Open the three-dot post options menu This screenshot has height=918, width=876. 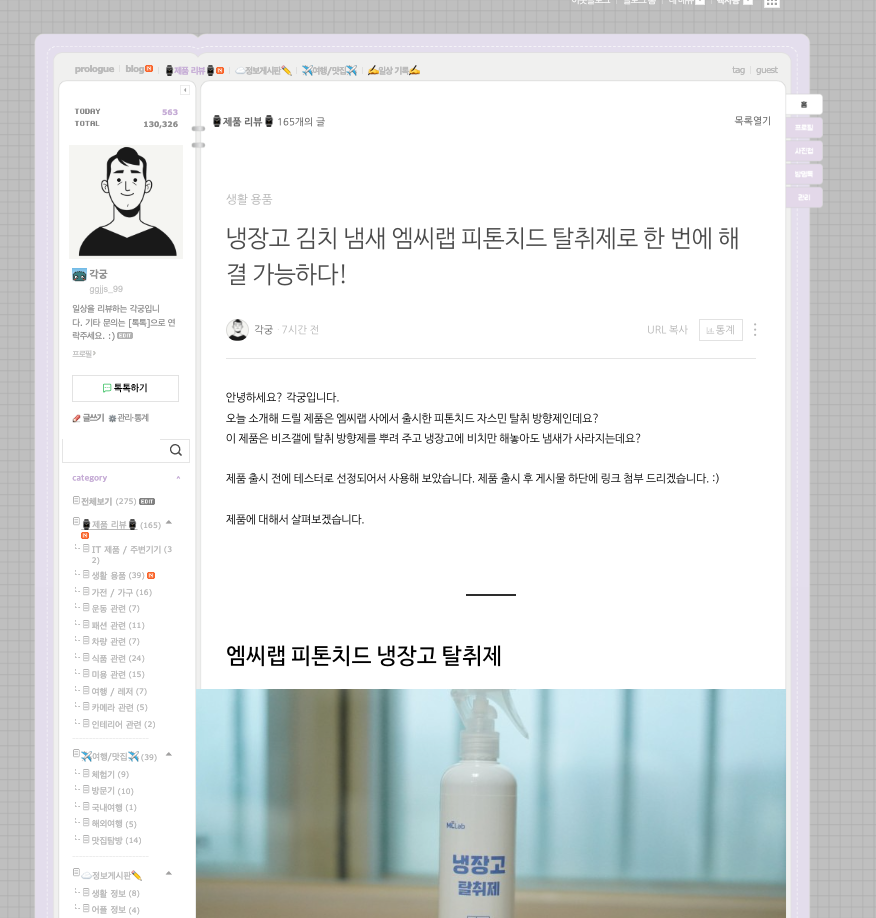click(x=755, y=330)
